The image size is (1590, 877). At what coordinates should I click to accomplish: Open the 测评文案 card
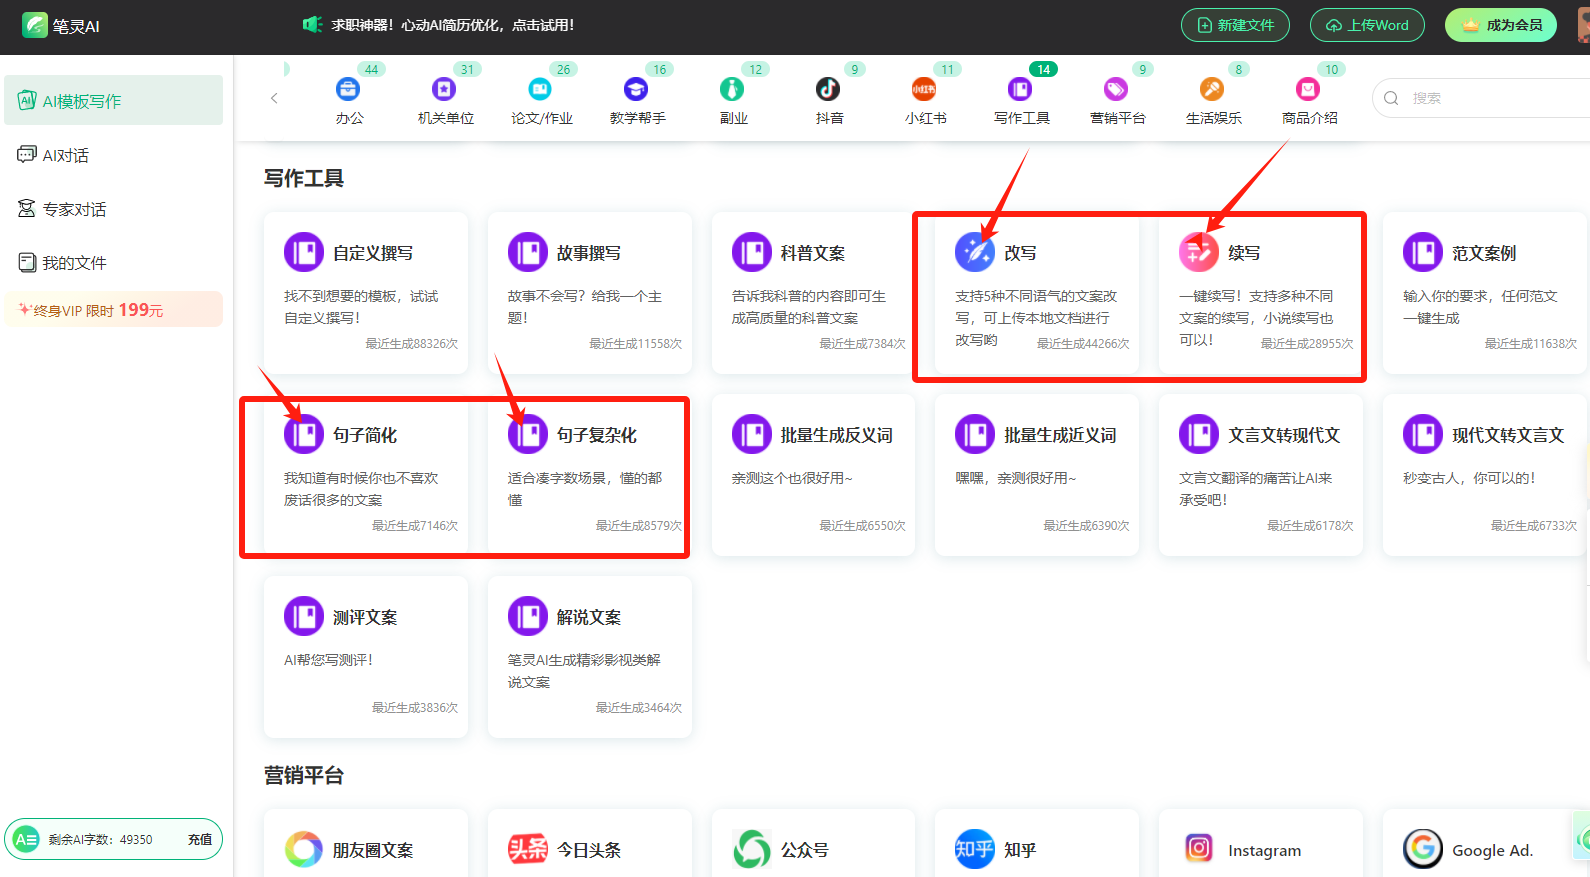click(366, 658)
